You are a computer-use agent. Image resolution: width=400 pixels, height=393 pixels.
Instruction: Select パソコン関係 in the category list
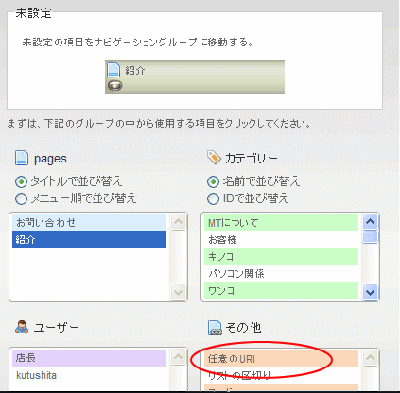tap(281, 274)
